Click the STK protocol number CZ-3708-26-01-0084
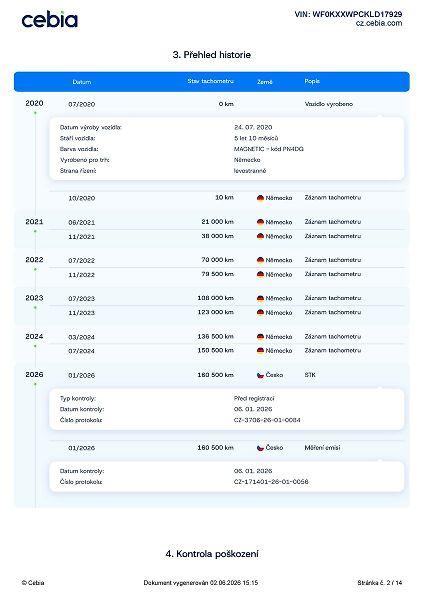424x600 pixels. (267, 420)
